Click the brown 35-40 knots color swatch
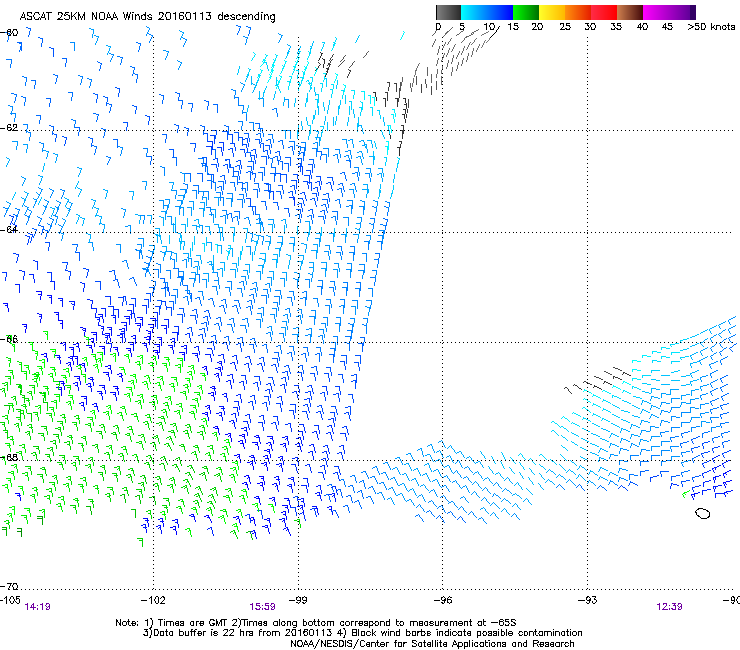740x650 pixels. point(630,12)
